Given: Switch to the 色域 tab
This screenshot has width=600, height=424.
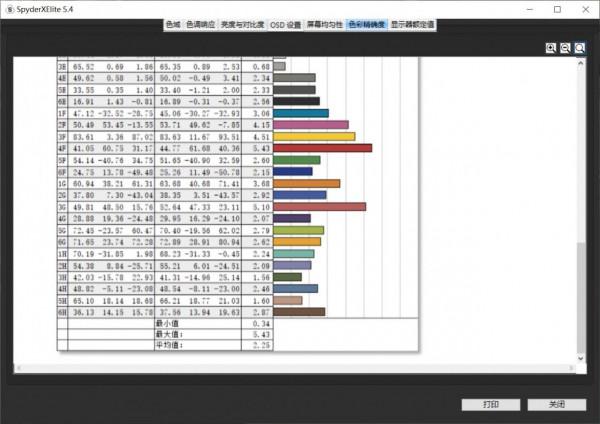Looking at the screenshot, I should [x=174, y=23].
